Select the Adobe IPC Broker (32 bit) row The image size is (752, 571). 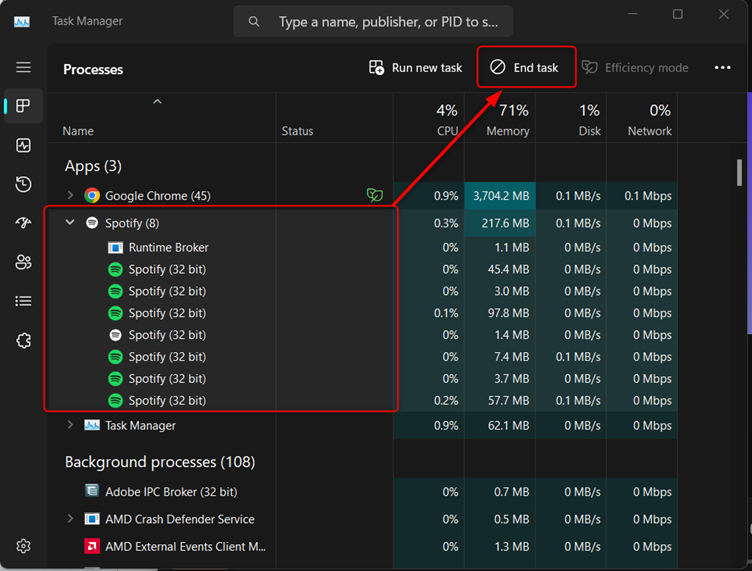pos(363,492)
